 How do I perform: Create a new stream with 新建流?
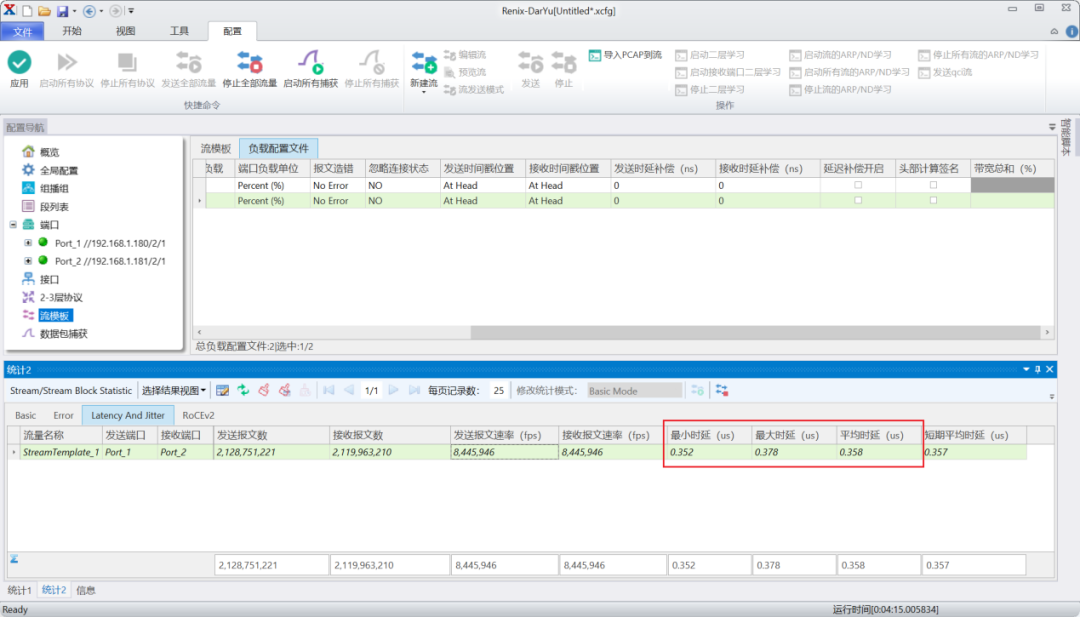pos(424,63)
